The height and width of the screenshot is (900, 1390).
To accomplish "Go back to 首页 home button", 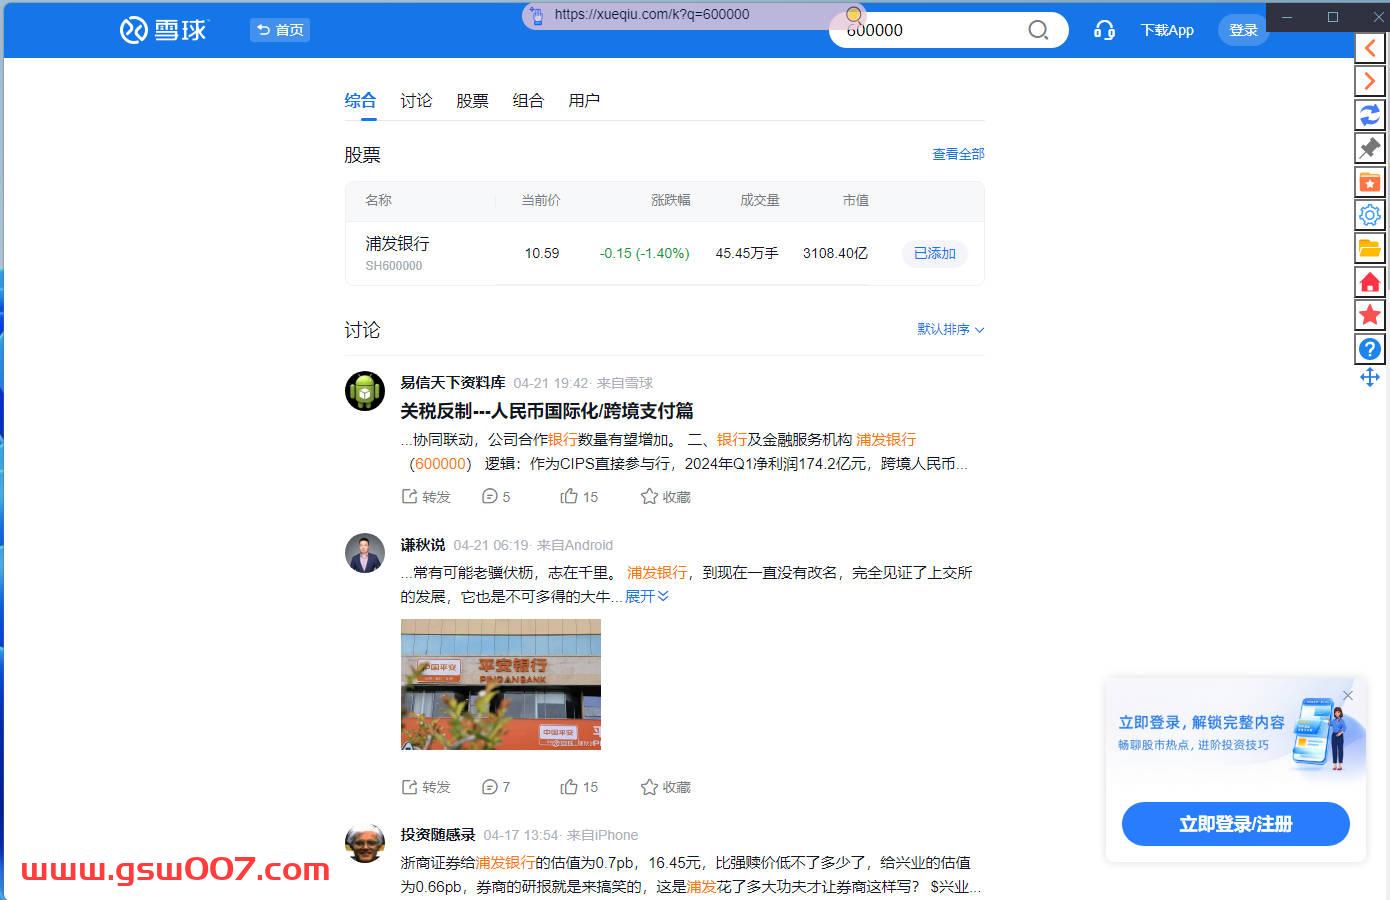I will 280,30.
